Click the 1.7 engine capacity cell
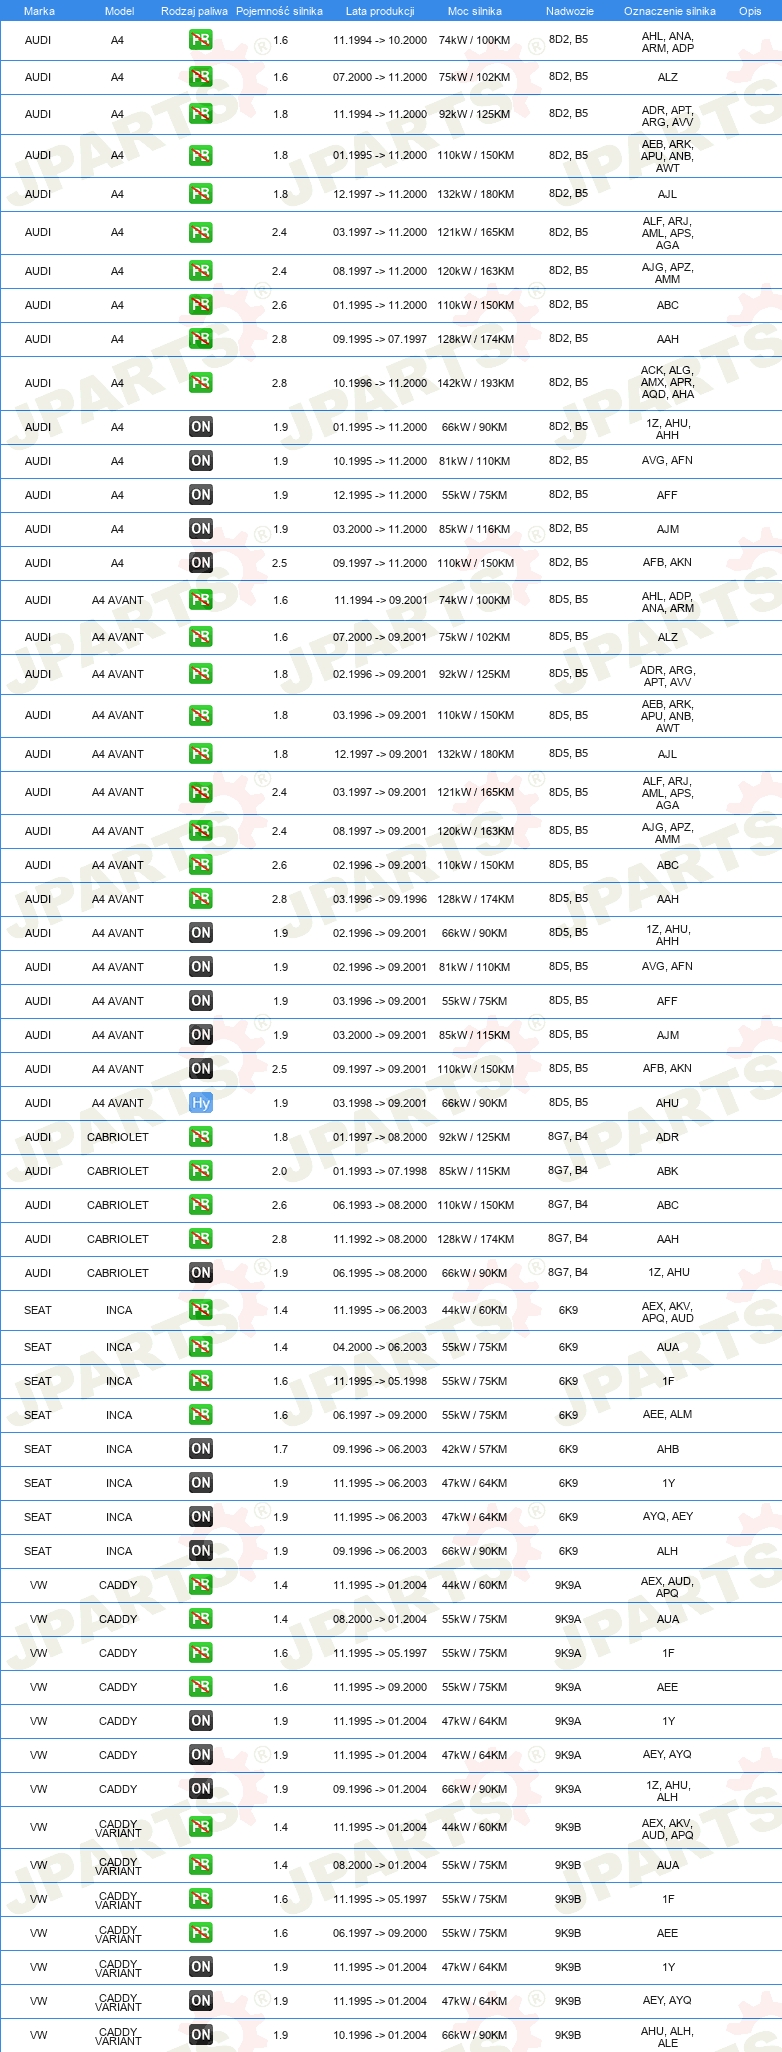 click(280, 1449)
